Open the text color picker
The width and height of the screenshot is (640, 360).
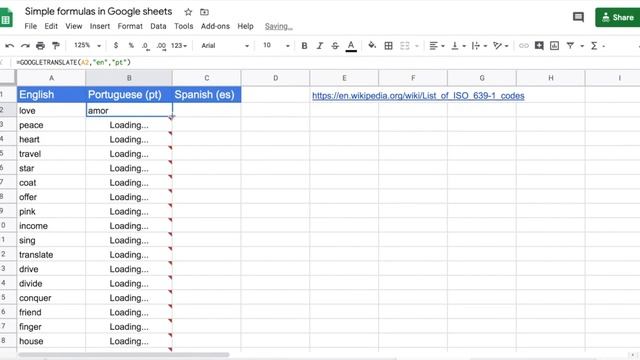point(351,46)
